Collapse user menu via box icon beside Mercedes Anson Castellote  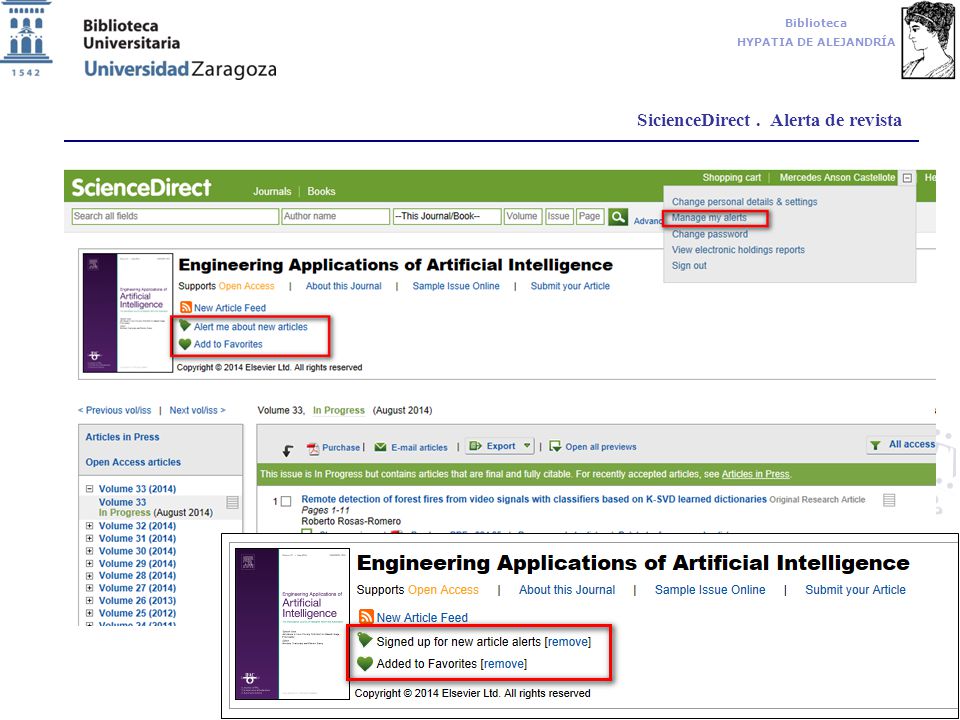907,178
